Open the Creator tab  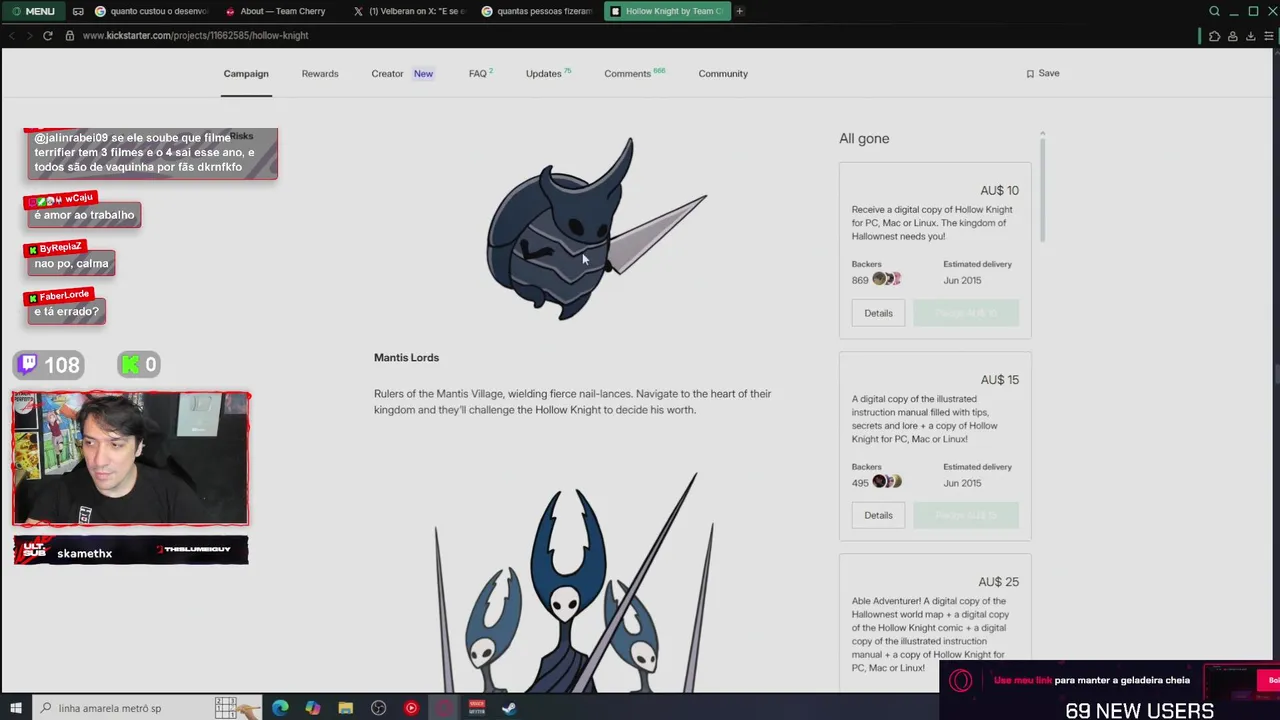(x=387, y=73)
